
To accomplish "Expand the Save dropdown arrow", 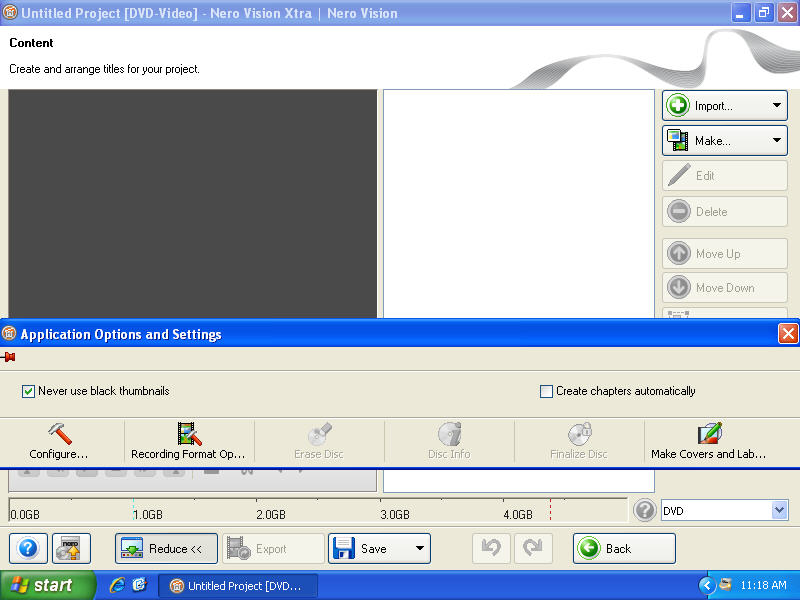I will click(419, 548).
